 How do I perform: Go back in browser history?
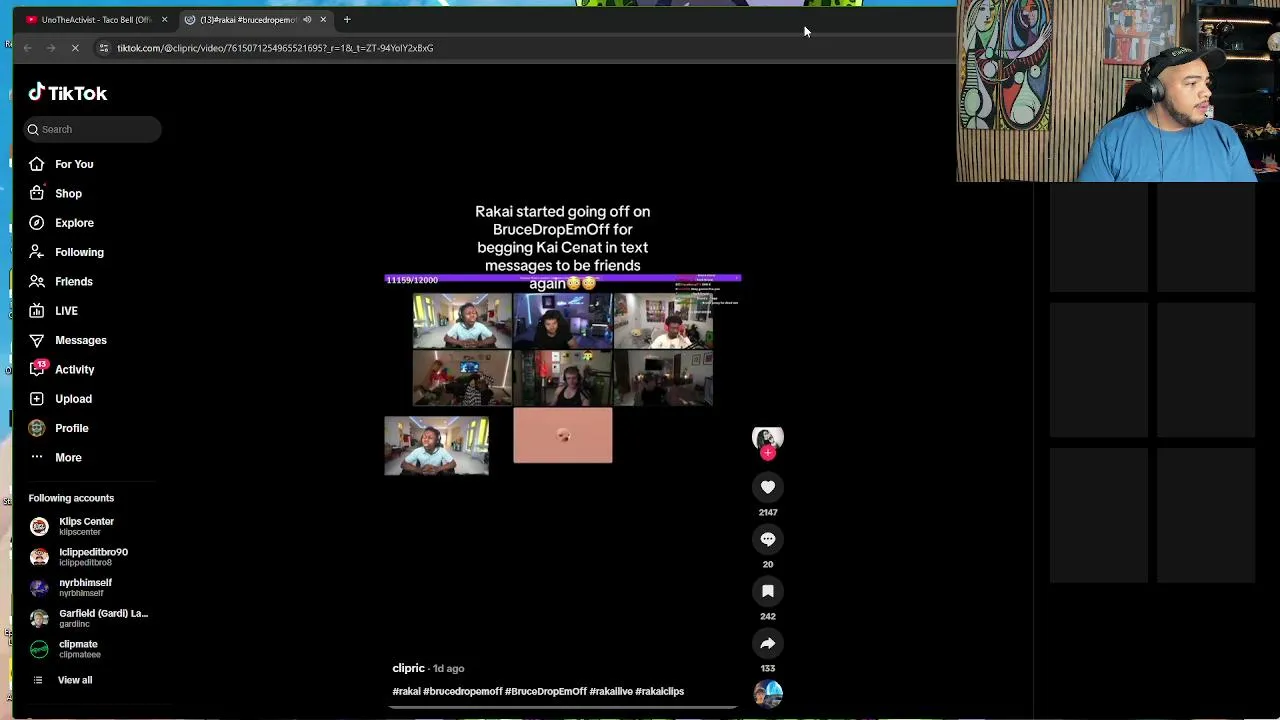[x=28, y=48]
